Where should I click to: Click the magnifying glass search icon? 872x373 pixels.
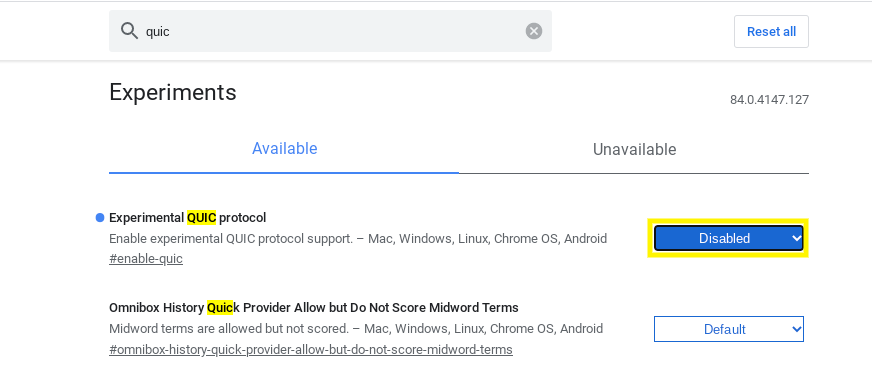tap(129, 31)
